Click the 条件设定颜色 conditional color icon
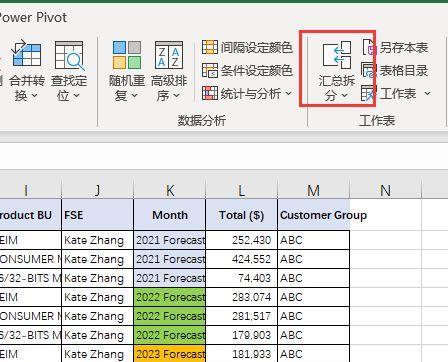 [x=210, y=70]
